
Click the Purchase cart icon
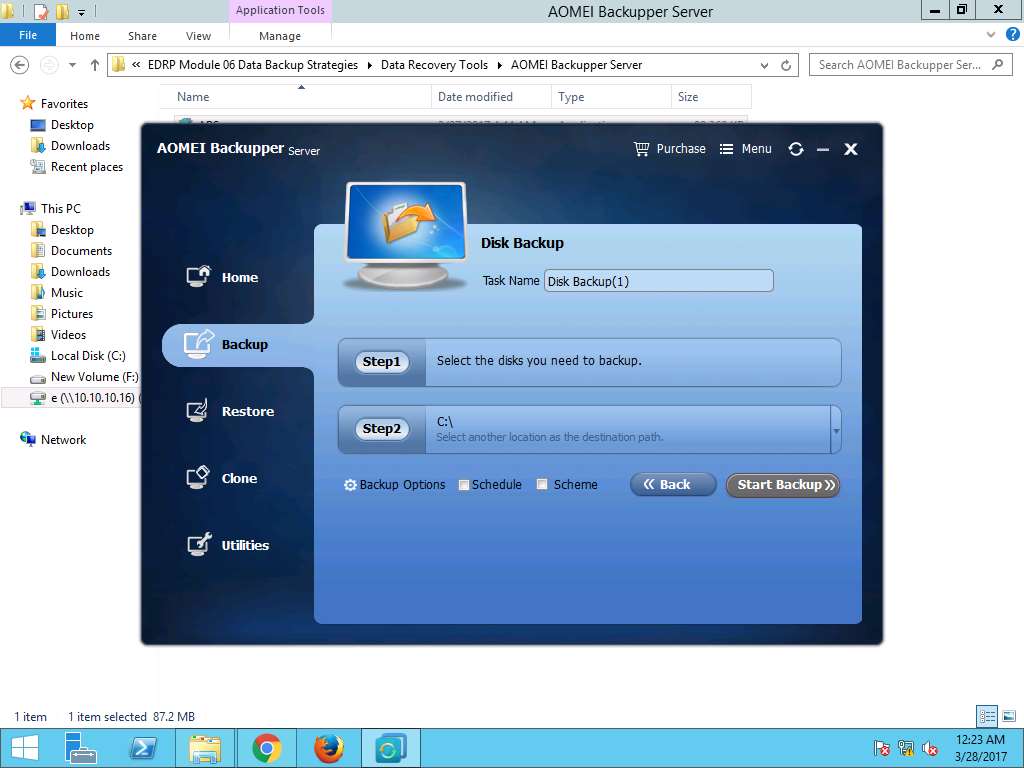coord(641,149)
